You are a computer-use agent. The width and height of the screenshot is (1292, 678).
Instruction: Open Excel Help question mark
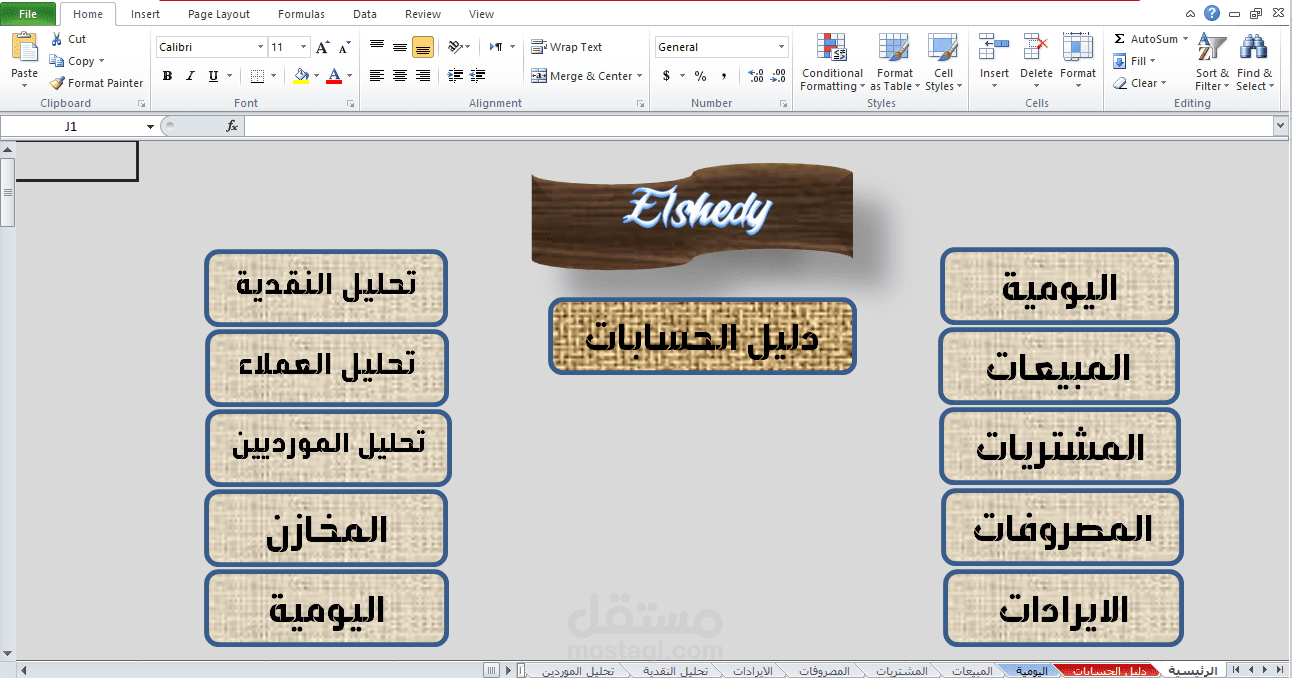click(x=1212, y=13)
